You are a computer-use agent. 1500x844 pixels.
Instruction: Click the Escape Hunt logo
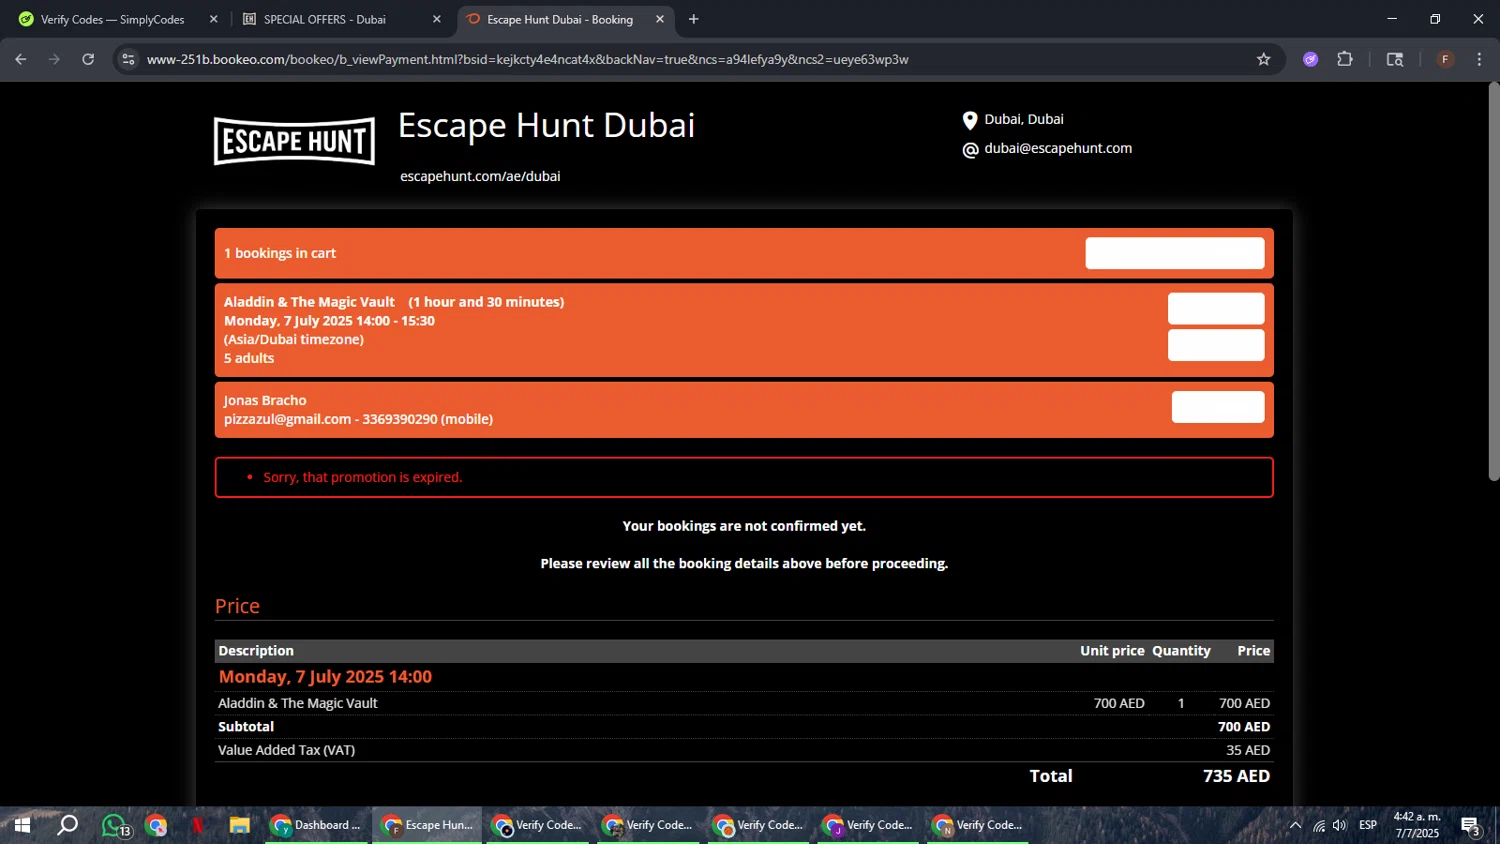point(294,141)
